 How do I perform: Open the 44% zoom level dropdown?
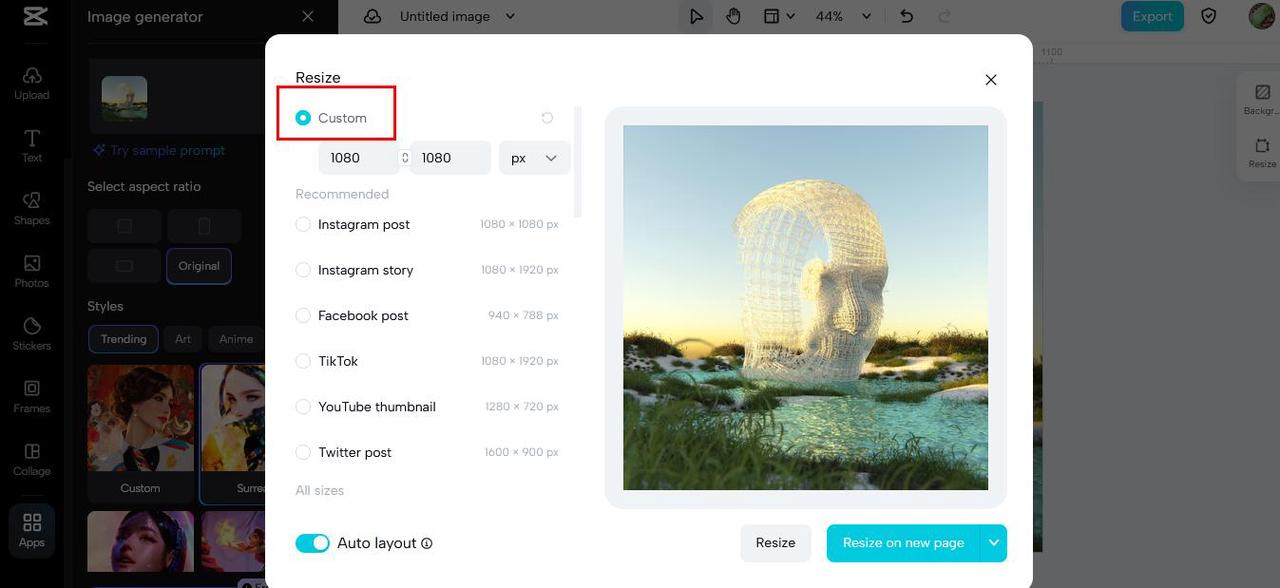[843, 16]
